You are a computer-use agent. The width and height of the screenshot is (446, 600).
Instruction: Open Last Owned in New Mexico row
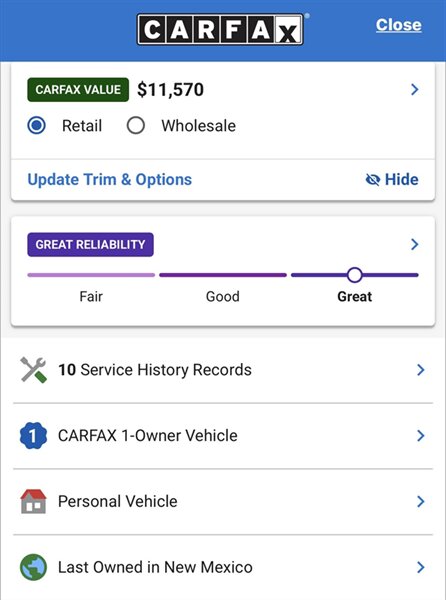(x=223, y=567)
